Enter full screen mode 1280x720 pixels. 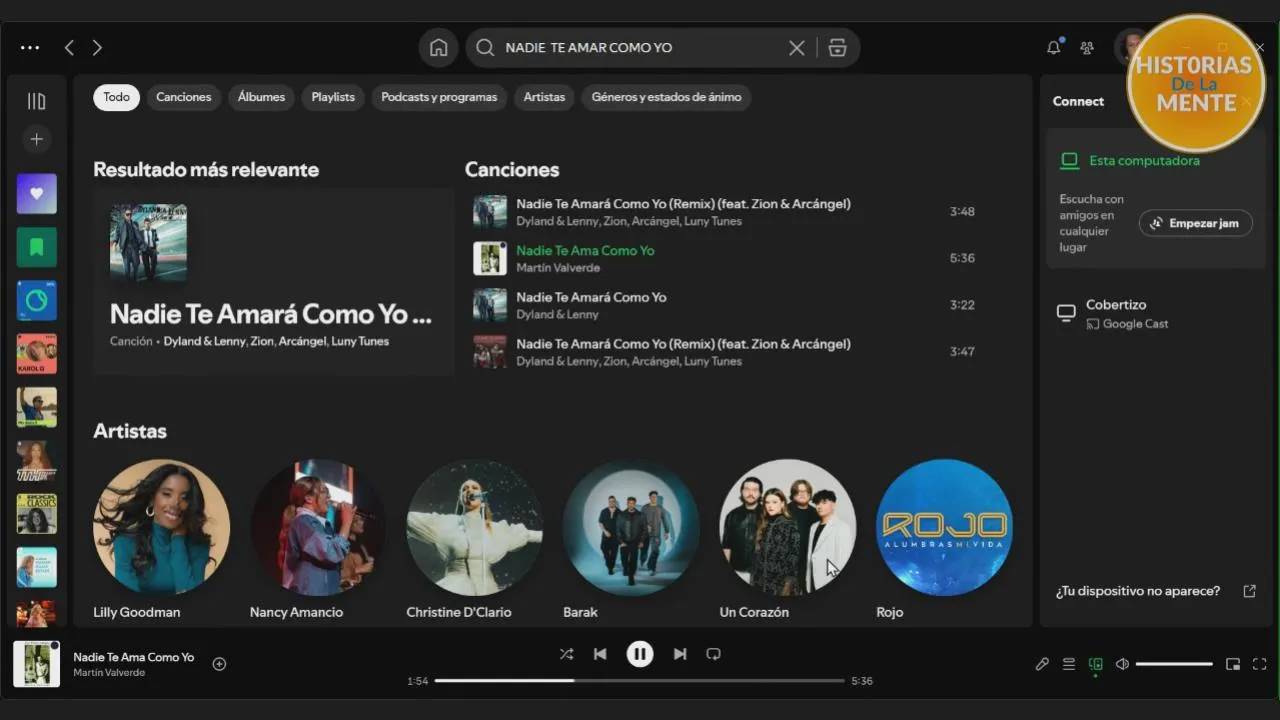[1260, 664]
